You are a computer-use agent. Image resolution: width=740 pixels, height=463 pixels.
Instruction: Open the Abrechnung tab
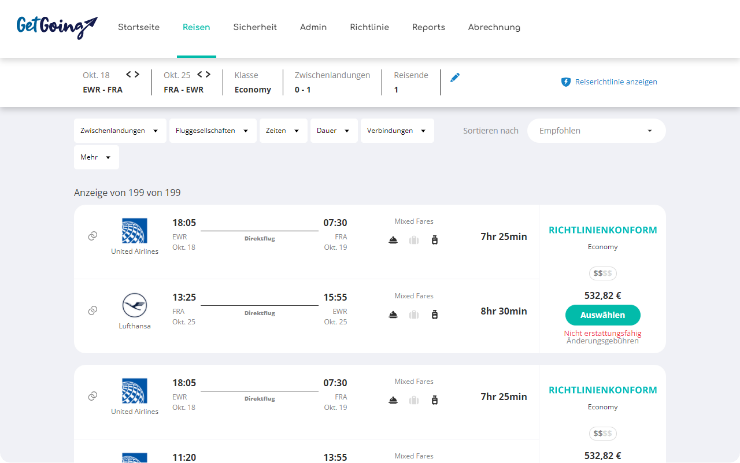[x=494, y=27]
